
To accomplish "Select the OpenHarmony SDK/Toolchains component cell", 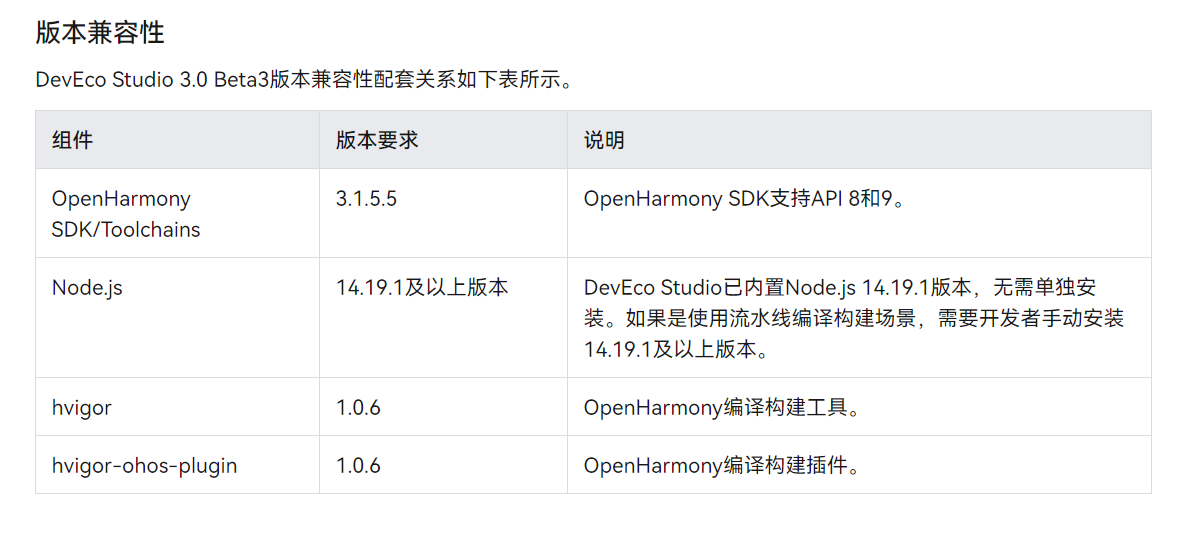I will click(126, 214).
